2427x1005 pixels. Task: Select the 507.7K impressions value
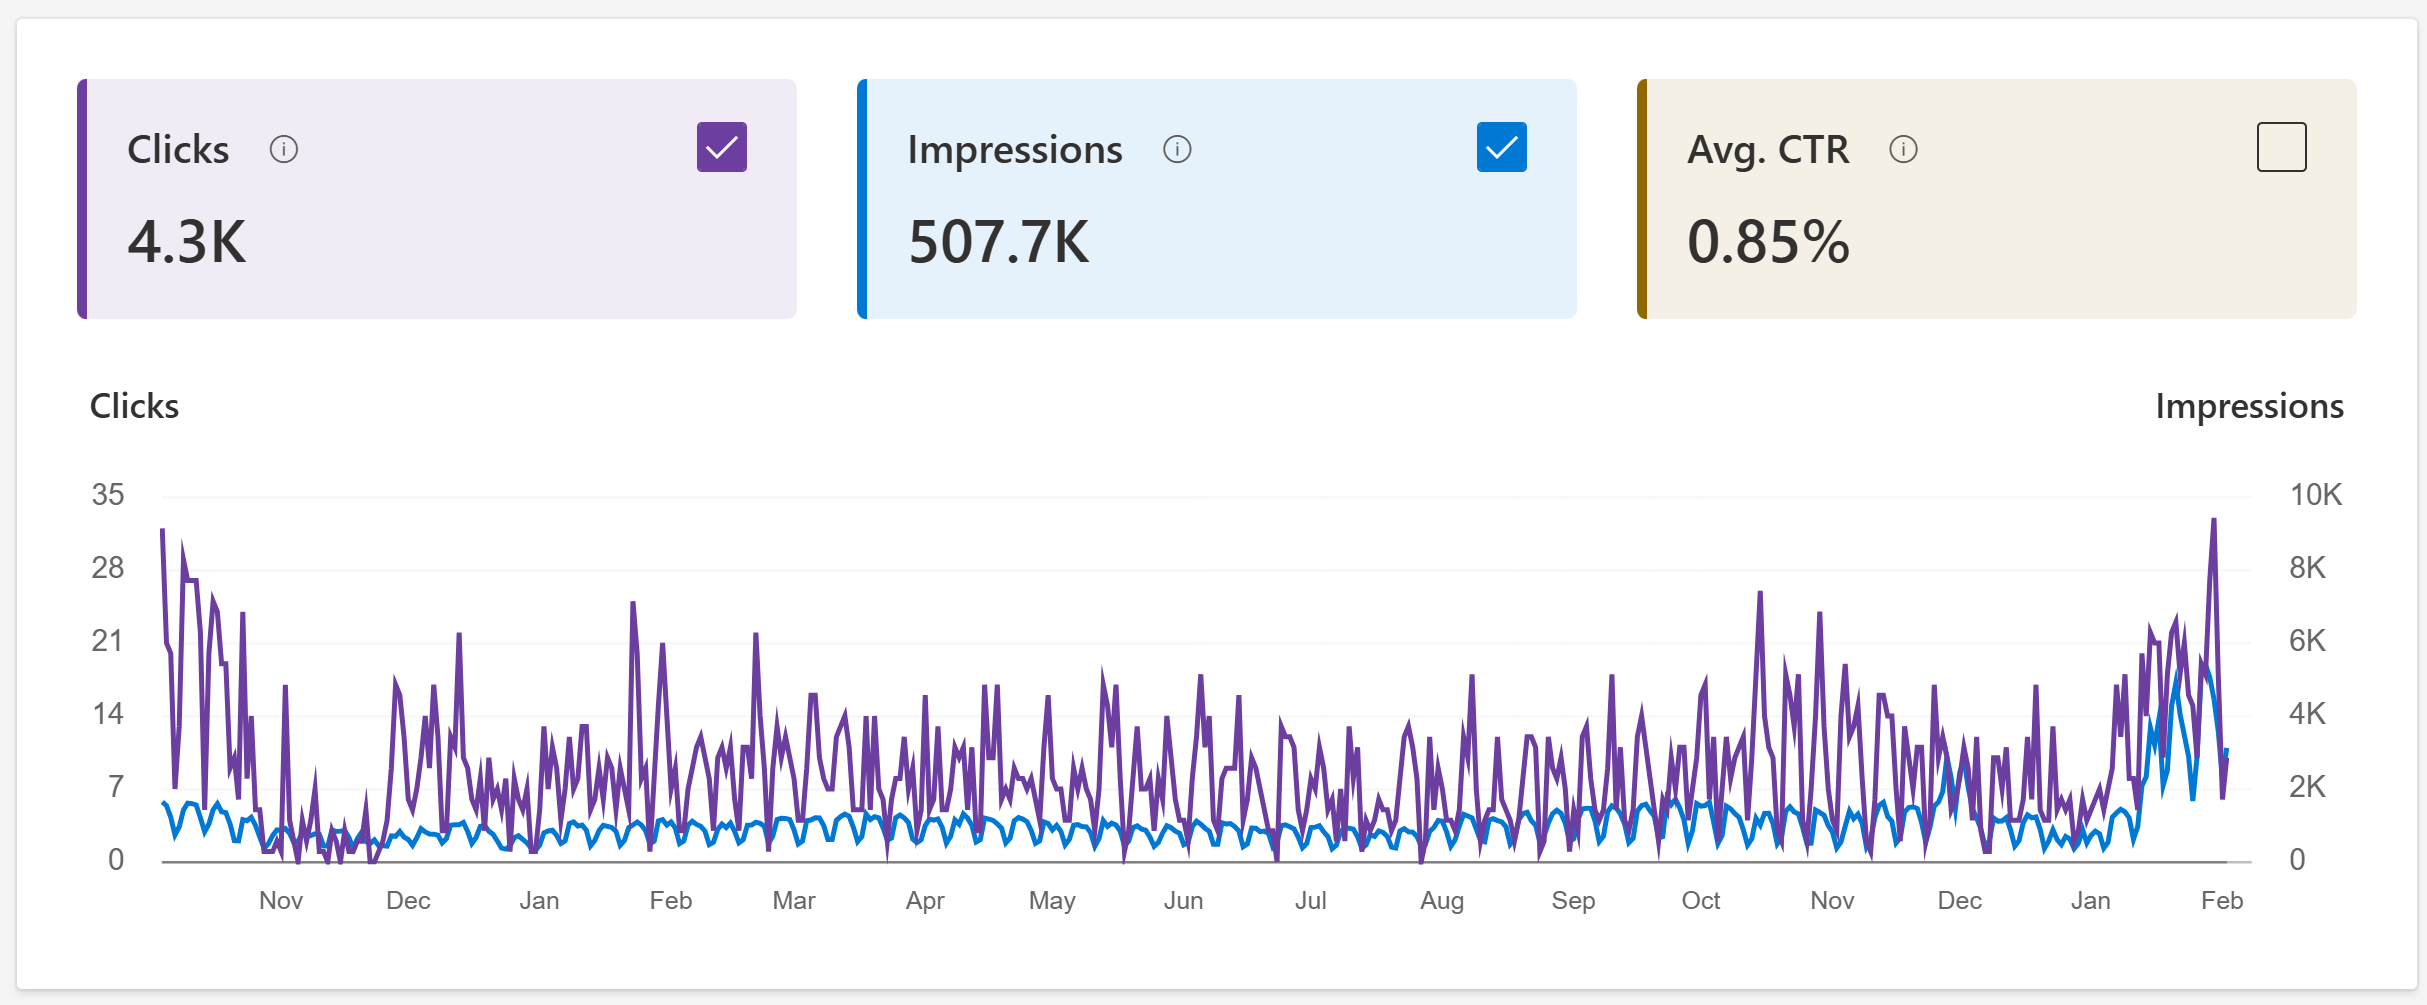(999, 242)
